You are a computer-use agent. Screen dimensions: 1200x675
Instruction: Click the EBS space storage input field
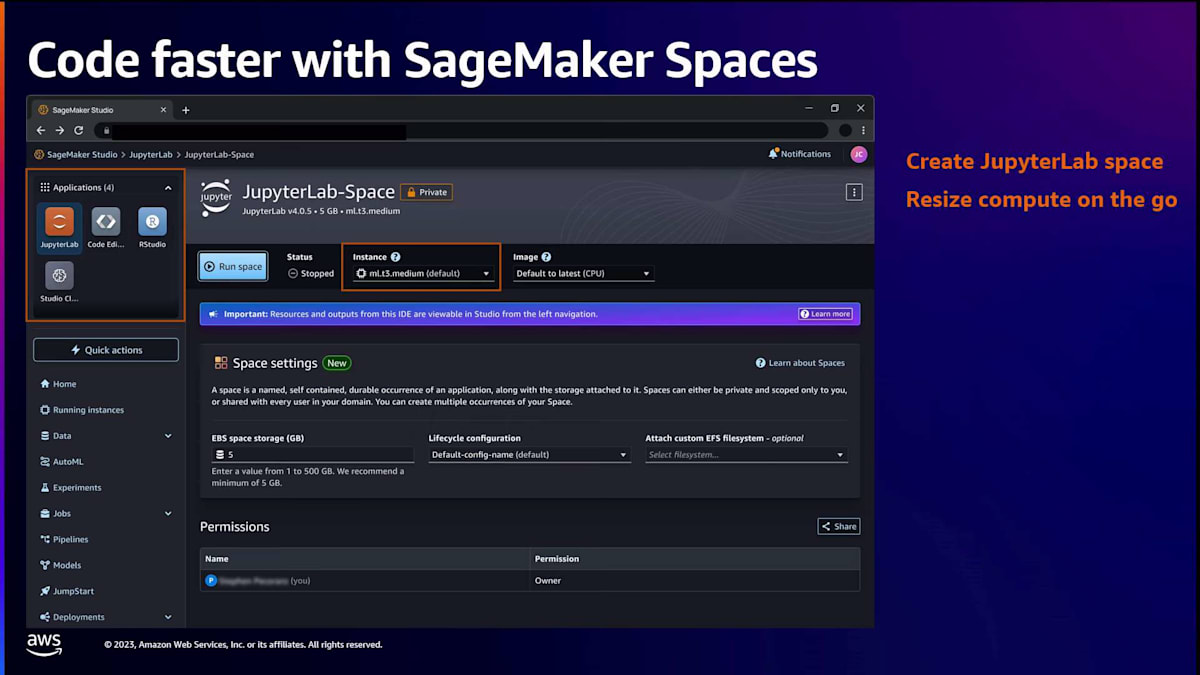313,455
